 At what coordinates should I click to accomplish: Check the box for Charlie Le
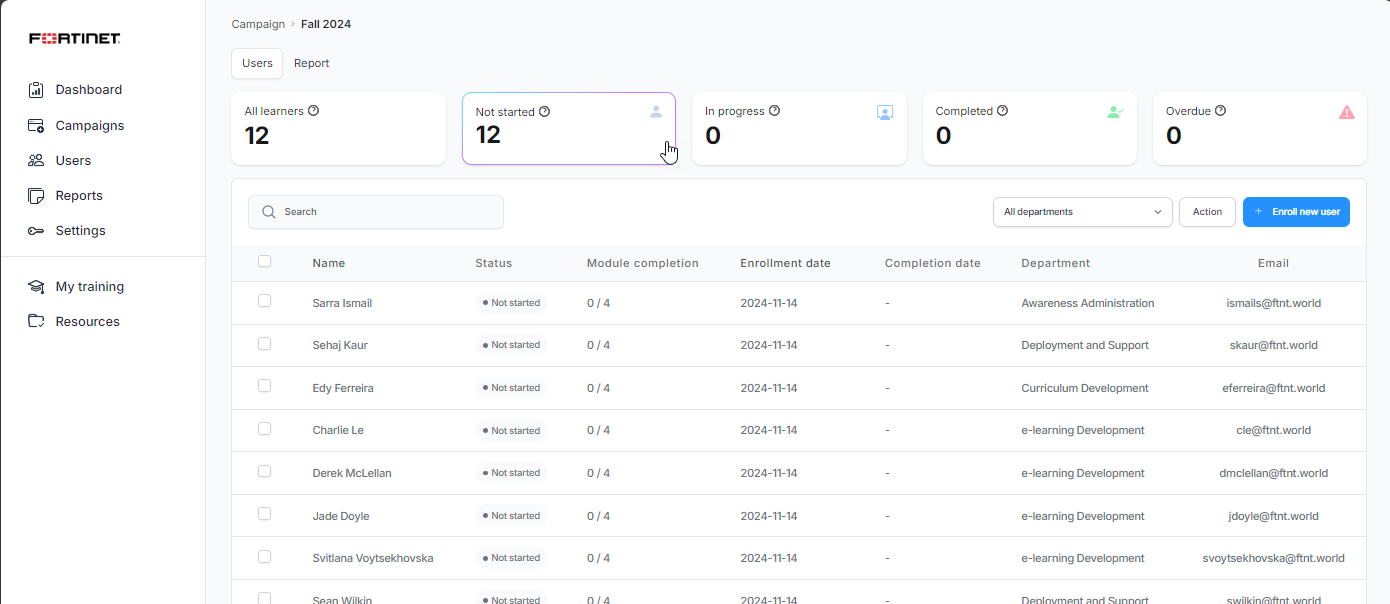coord(264,428)
